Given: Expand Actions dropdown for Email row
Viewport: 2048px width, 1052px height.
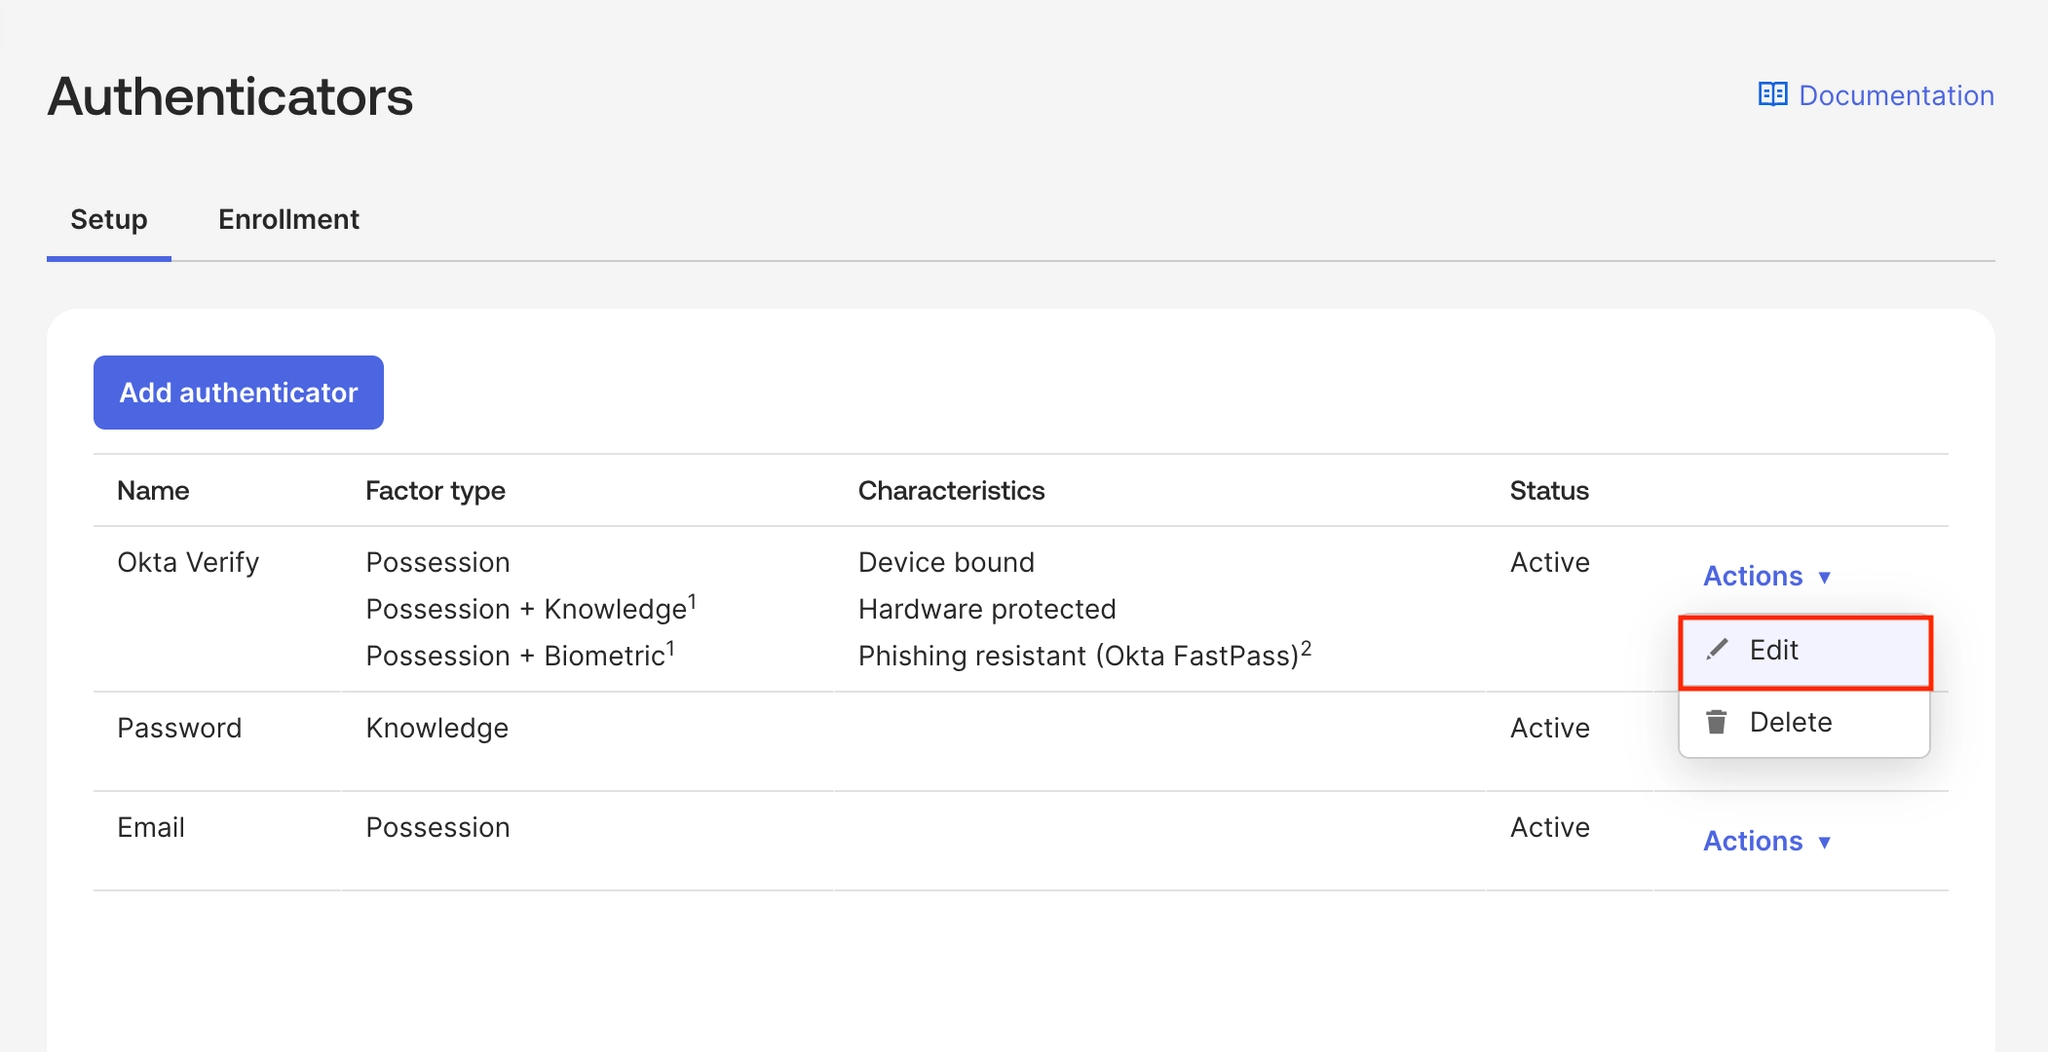Looking at the screenshot, I should (x=1753, y=841).
